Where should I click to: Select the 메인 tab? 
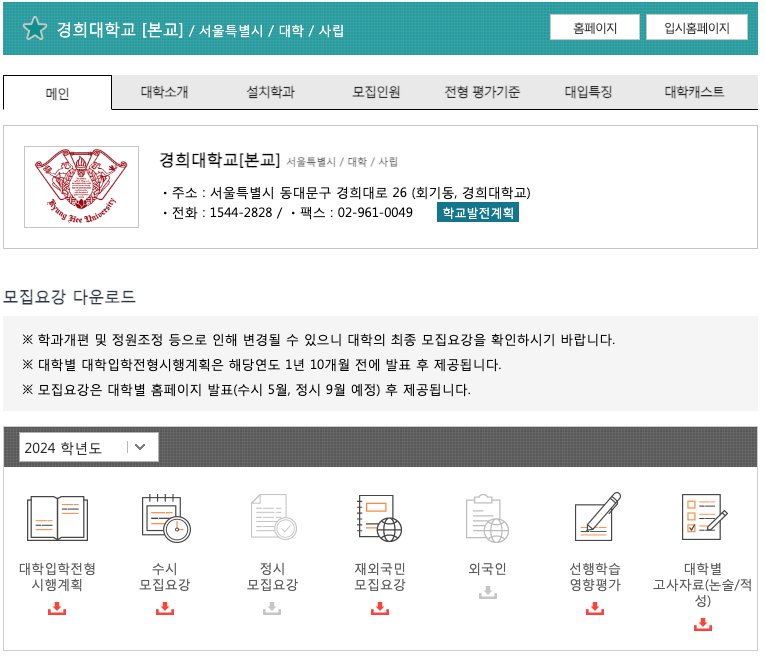(x=58, y=93)
